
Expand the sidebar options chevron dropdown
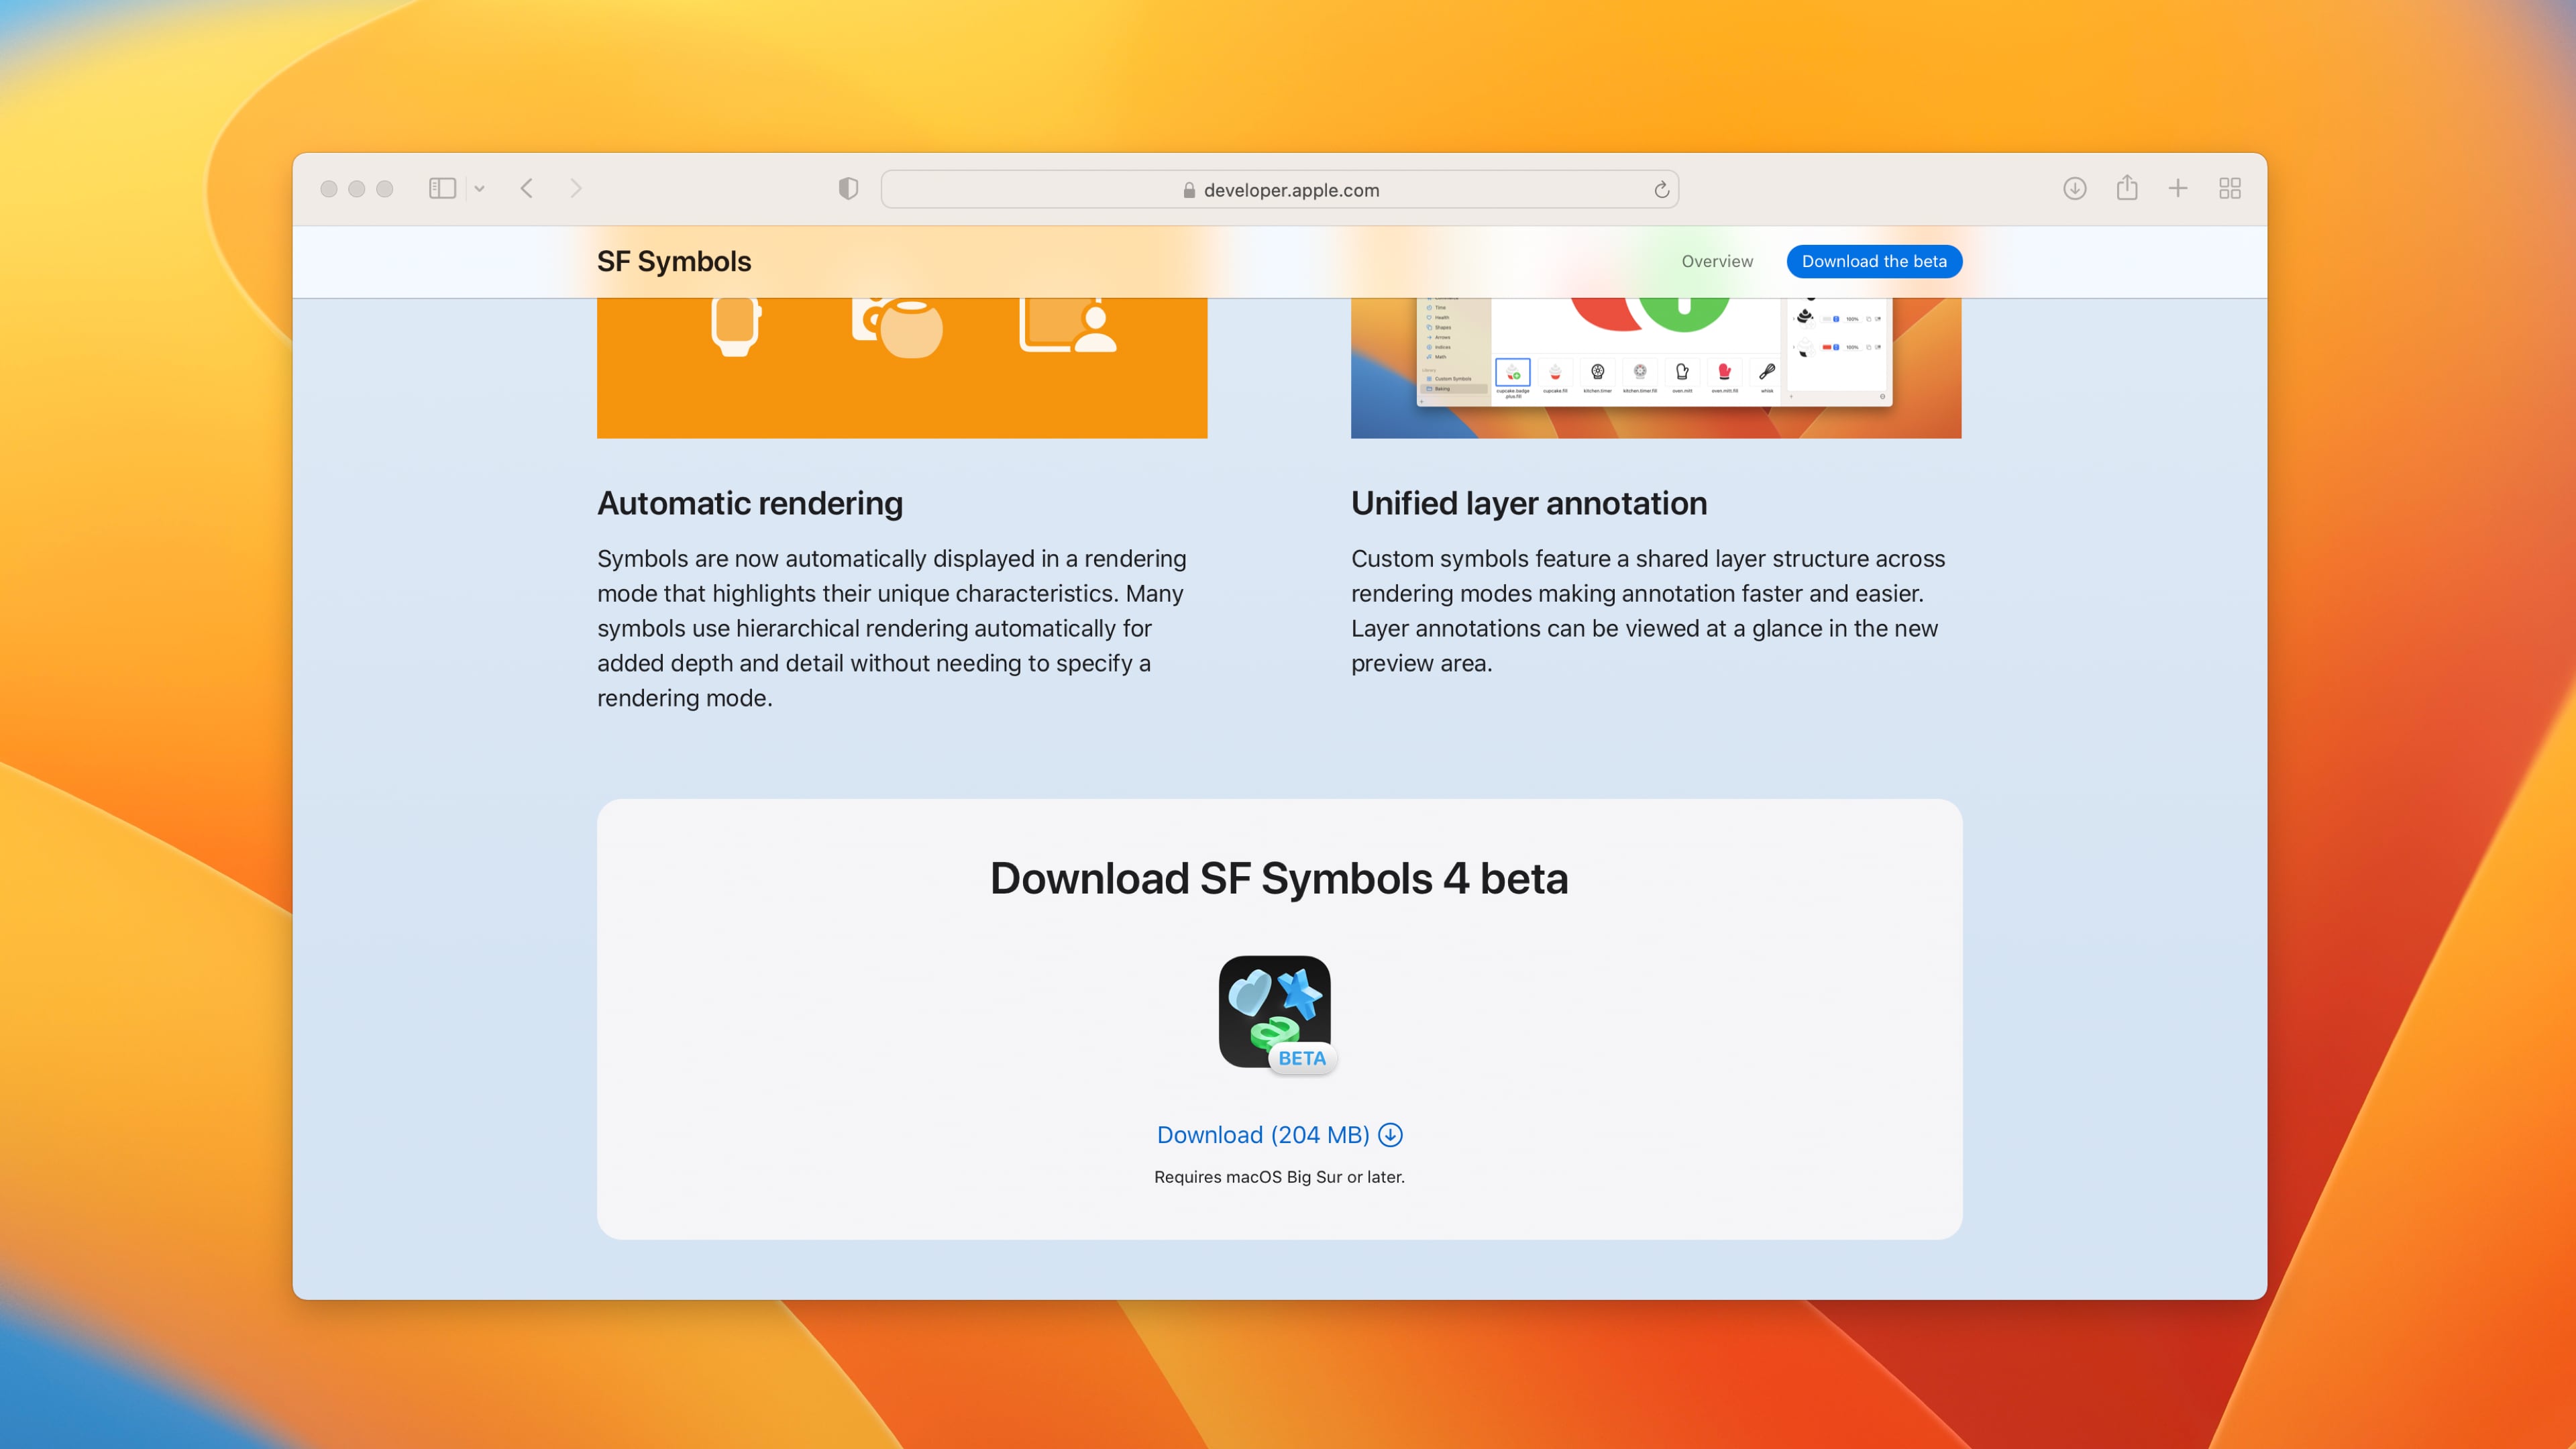(x=479, y=188)
